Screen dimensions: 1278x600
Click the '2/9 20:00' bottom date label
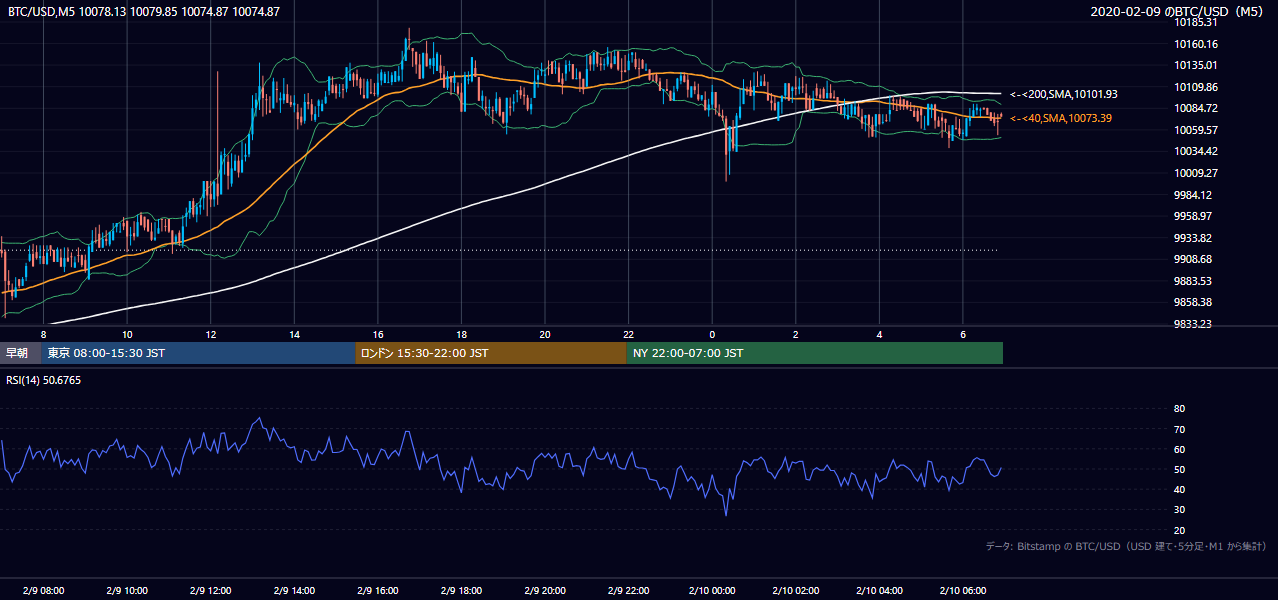click(x=544, y=590)
